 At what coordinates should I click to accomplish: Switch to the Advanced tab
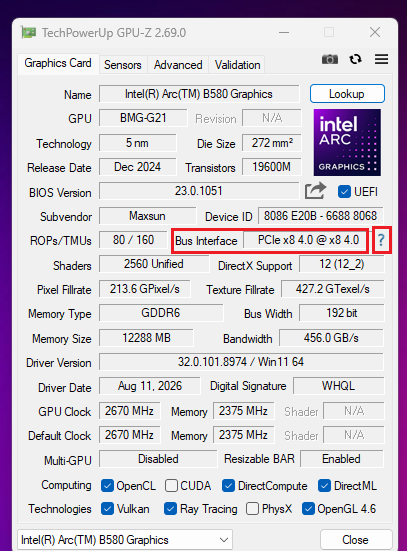tap(178, 65)
